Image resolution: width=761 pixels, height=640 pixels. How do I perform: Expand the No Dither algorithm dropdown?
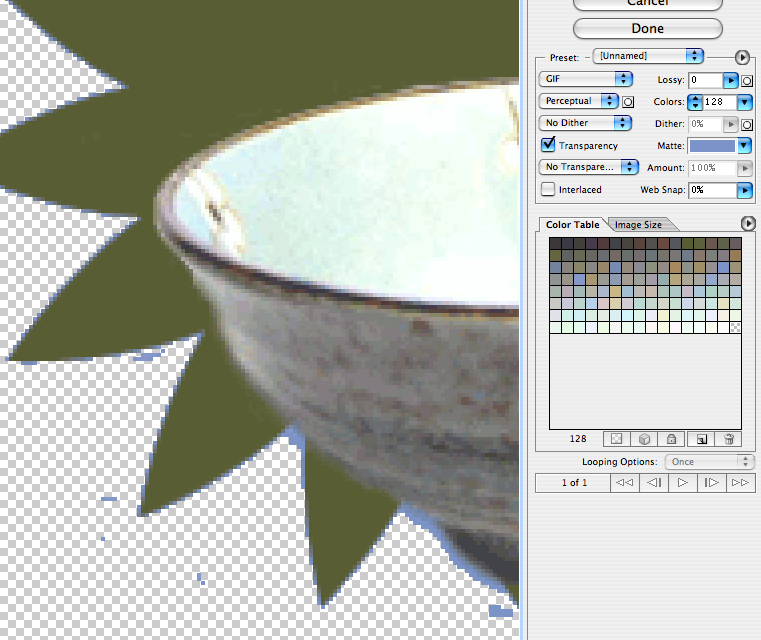[586, 123]
